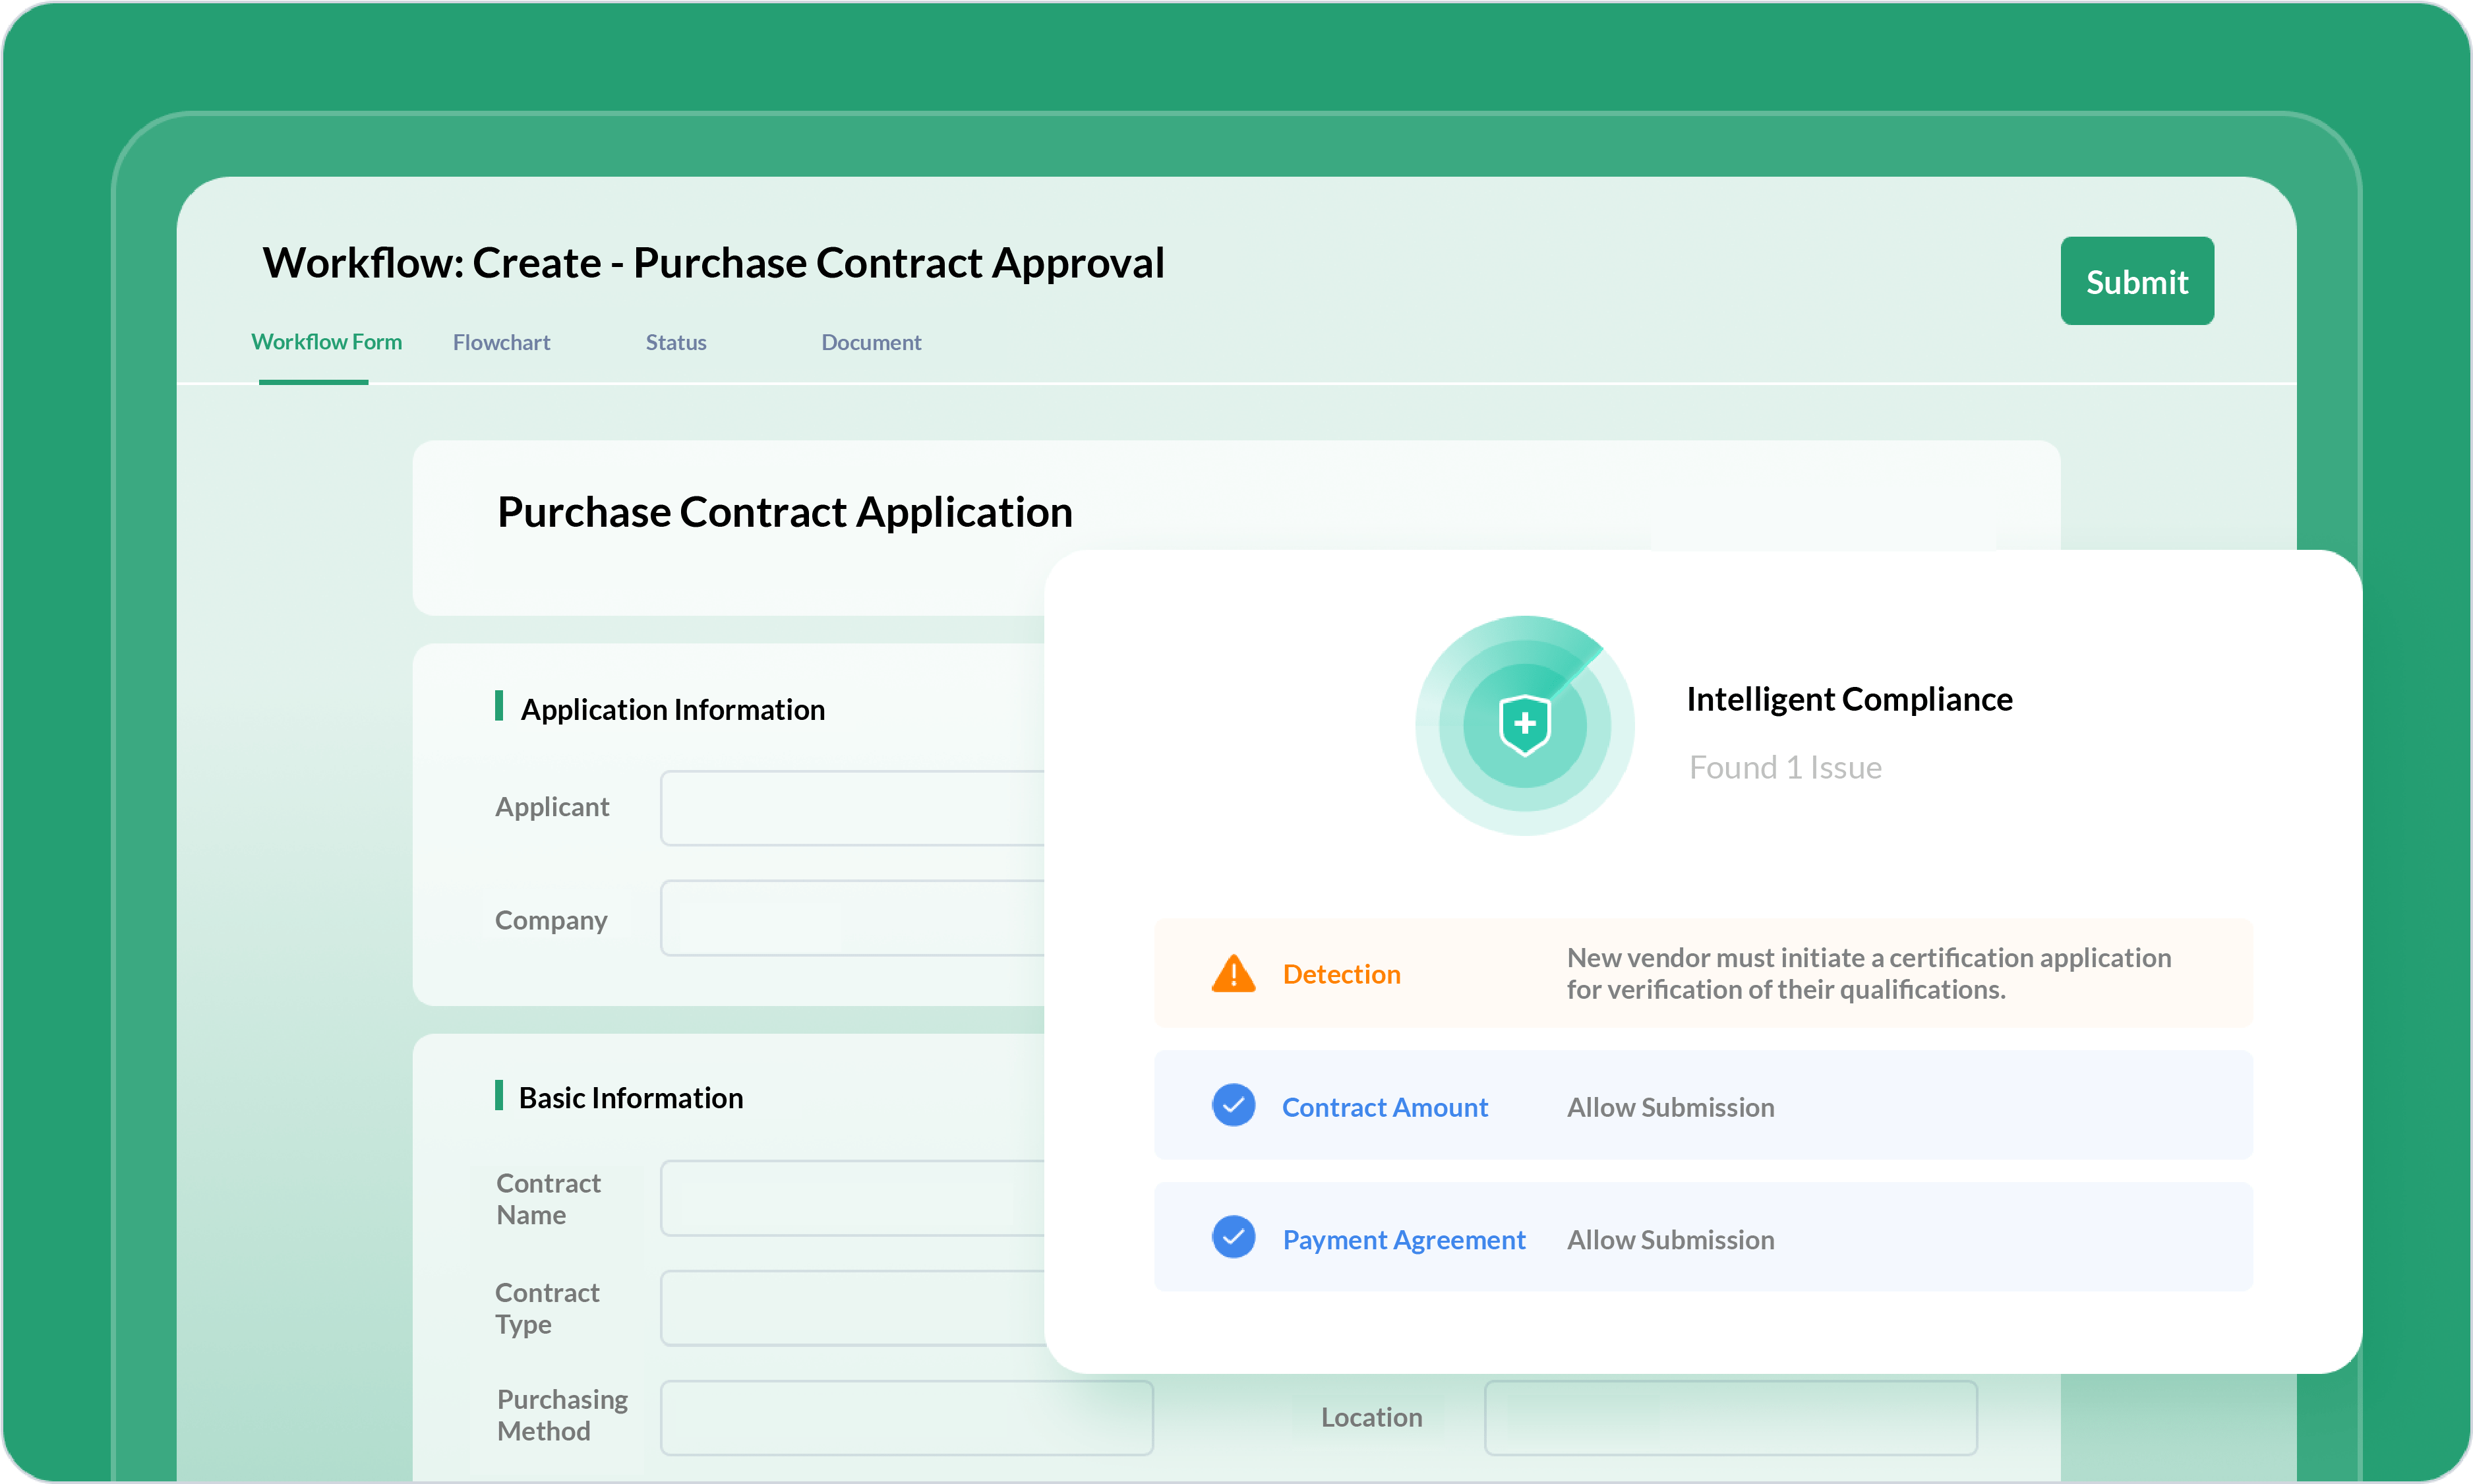This screenshot has width=2473, height=1484.
Task: Focus the Contract Name field
Action: (852, 1198)
